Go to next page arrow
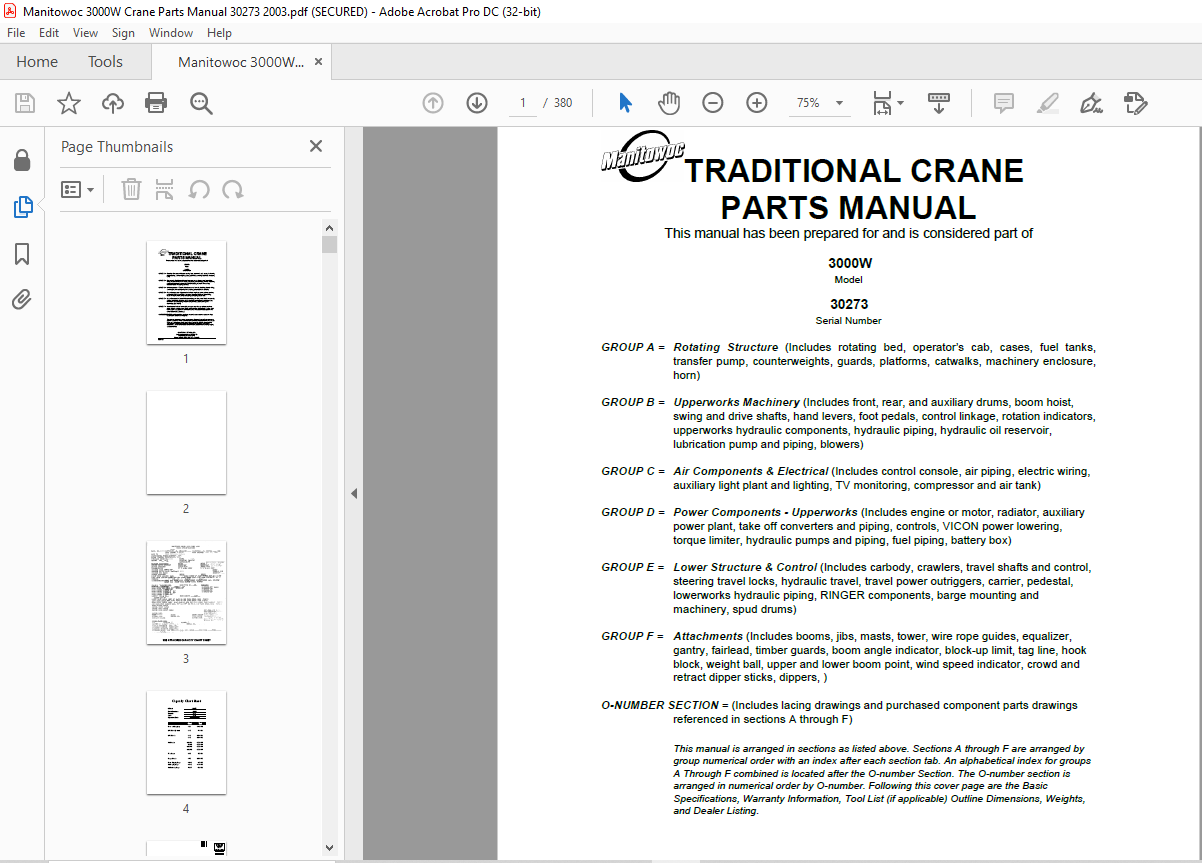The width and height of the screenshot is (1202, 863). (477, 103)
